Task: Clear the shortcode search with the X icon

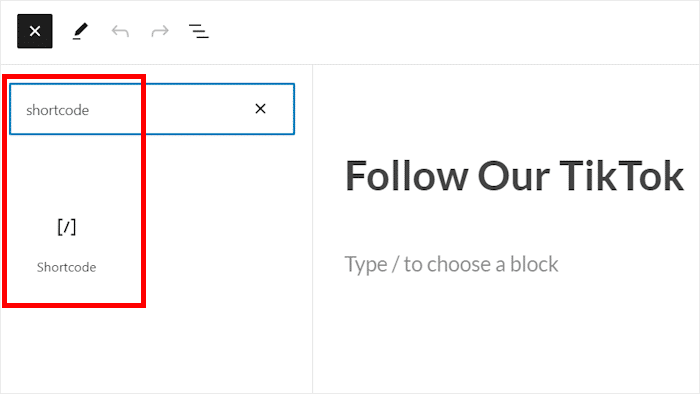Action: click(x=260, y=108)
